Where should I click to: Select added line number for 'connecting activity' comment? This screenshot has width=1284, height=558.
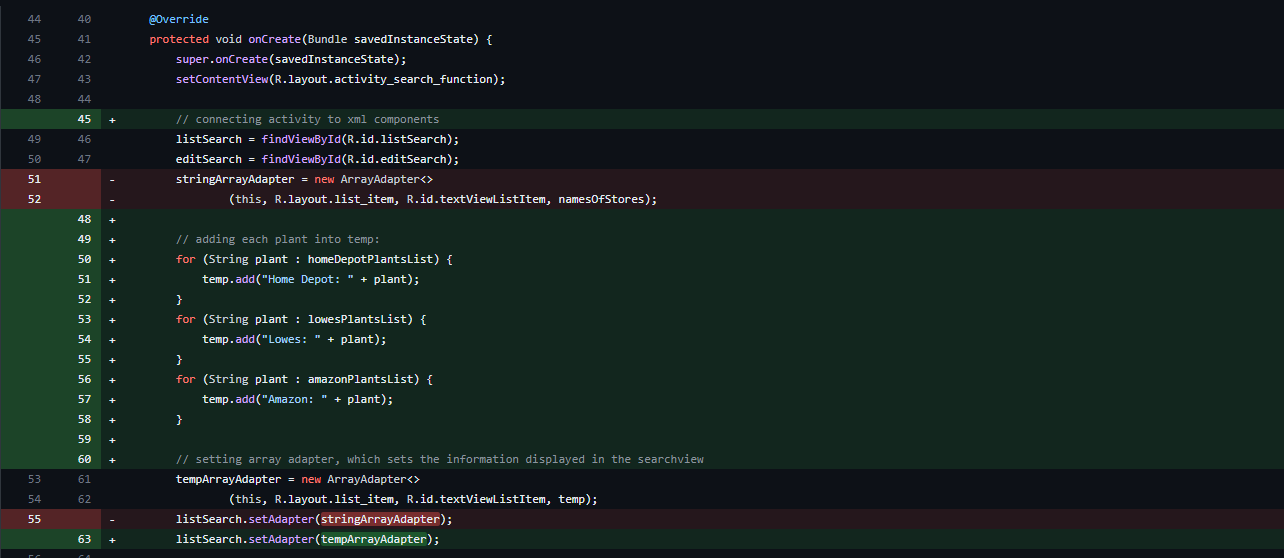(84, 119)
